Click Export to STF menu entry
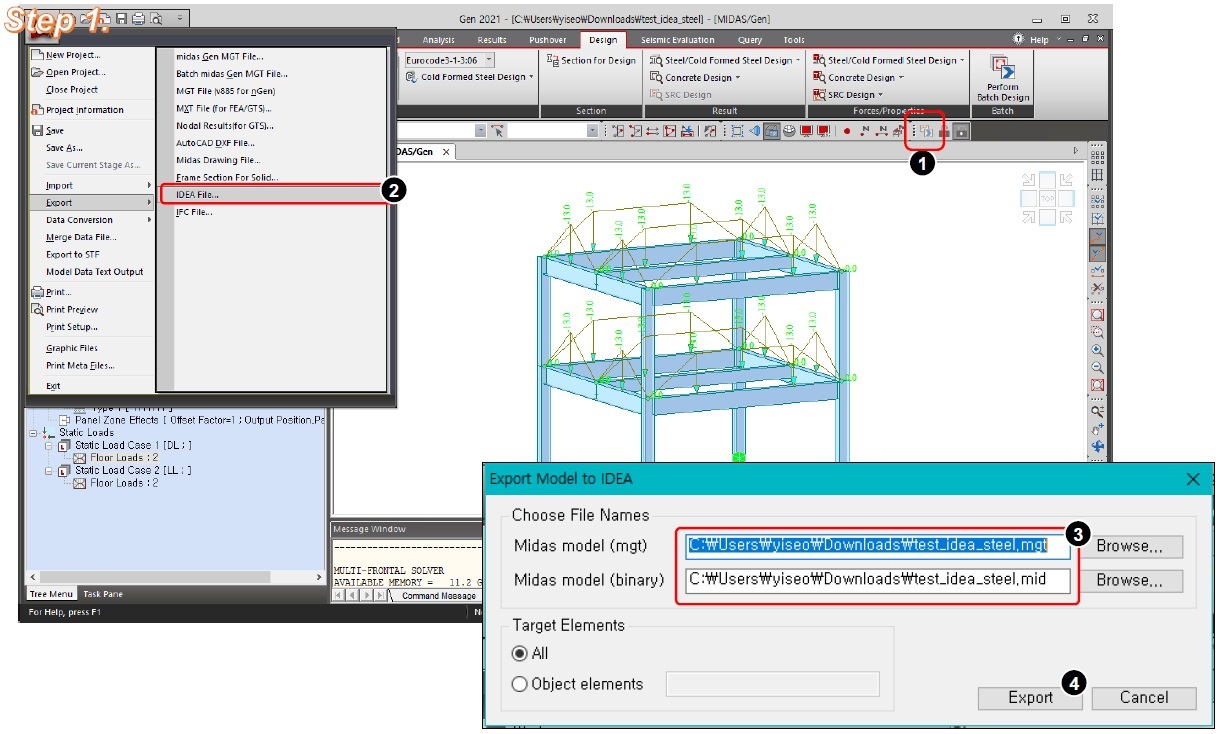 (x=72, y=254)
